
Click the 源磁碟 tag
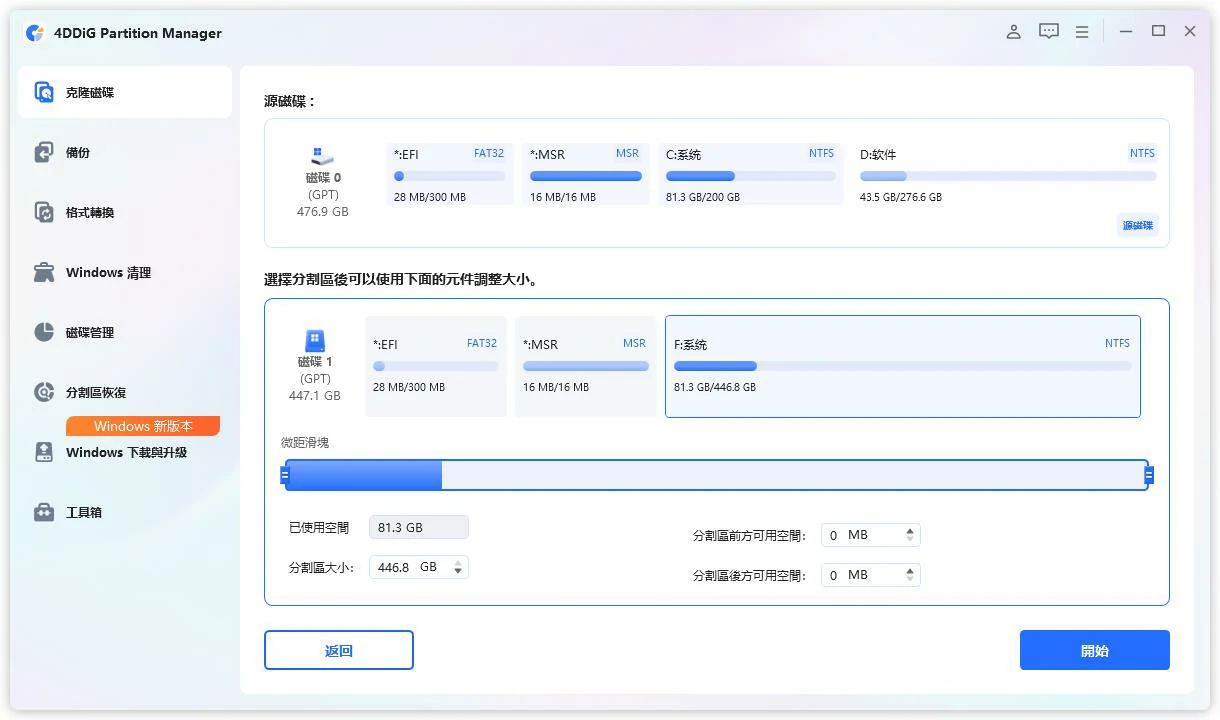point(1138,225)
